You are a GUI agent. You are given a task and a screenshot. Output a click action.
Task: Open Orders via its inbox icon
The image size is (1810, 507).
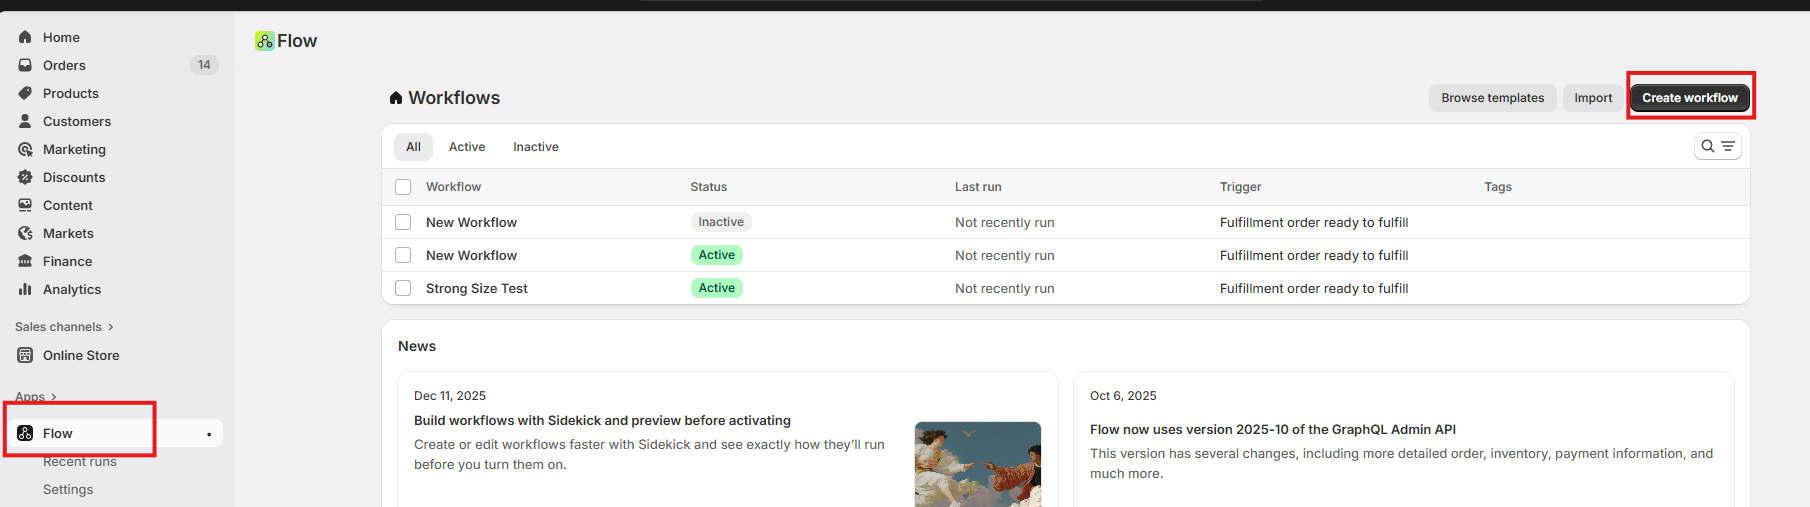pos(25,65)
